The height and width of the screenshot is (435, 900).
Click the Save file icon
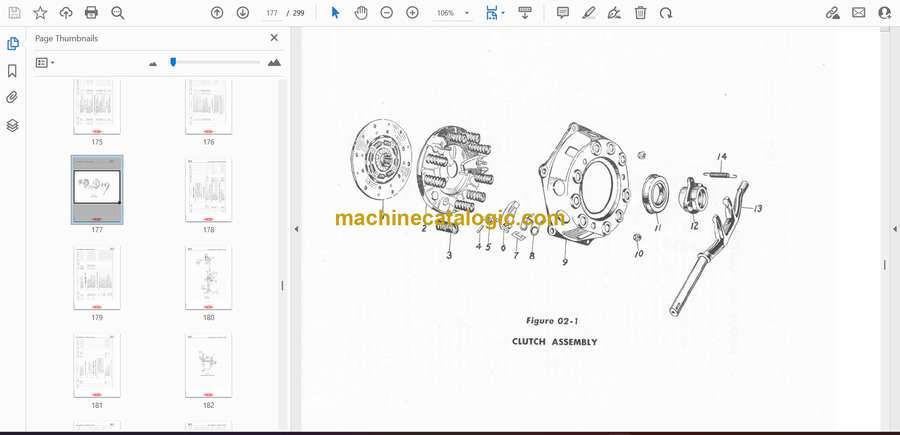(x=14, y=13)
